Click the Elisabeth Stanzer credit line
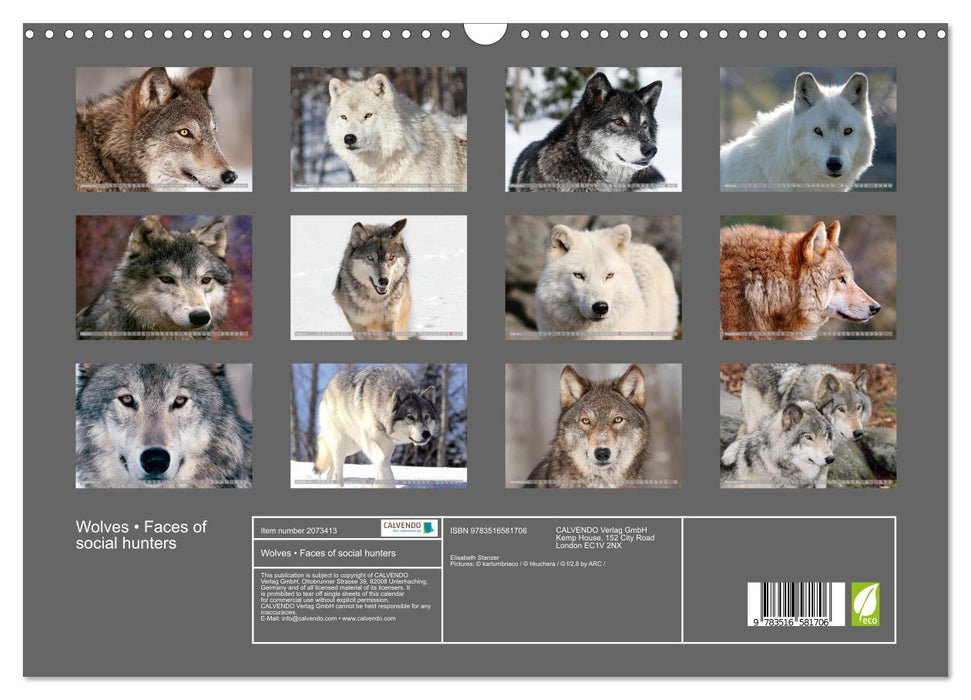 pos(478,558)
